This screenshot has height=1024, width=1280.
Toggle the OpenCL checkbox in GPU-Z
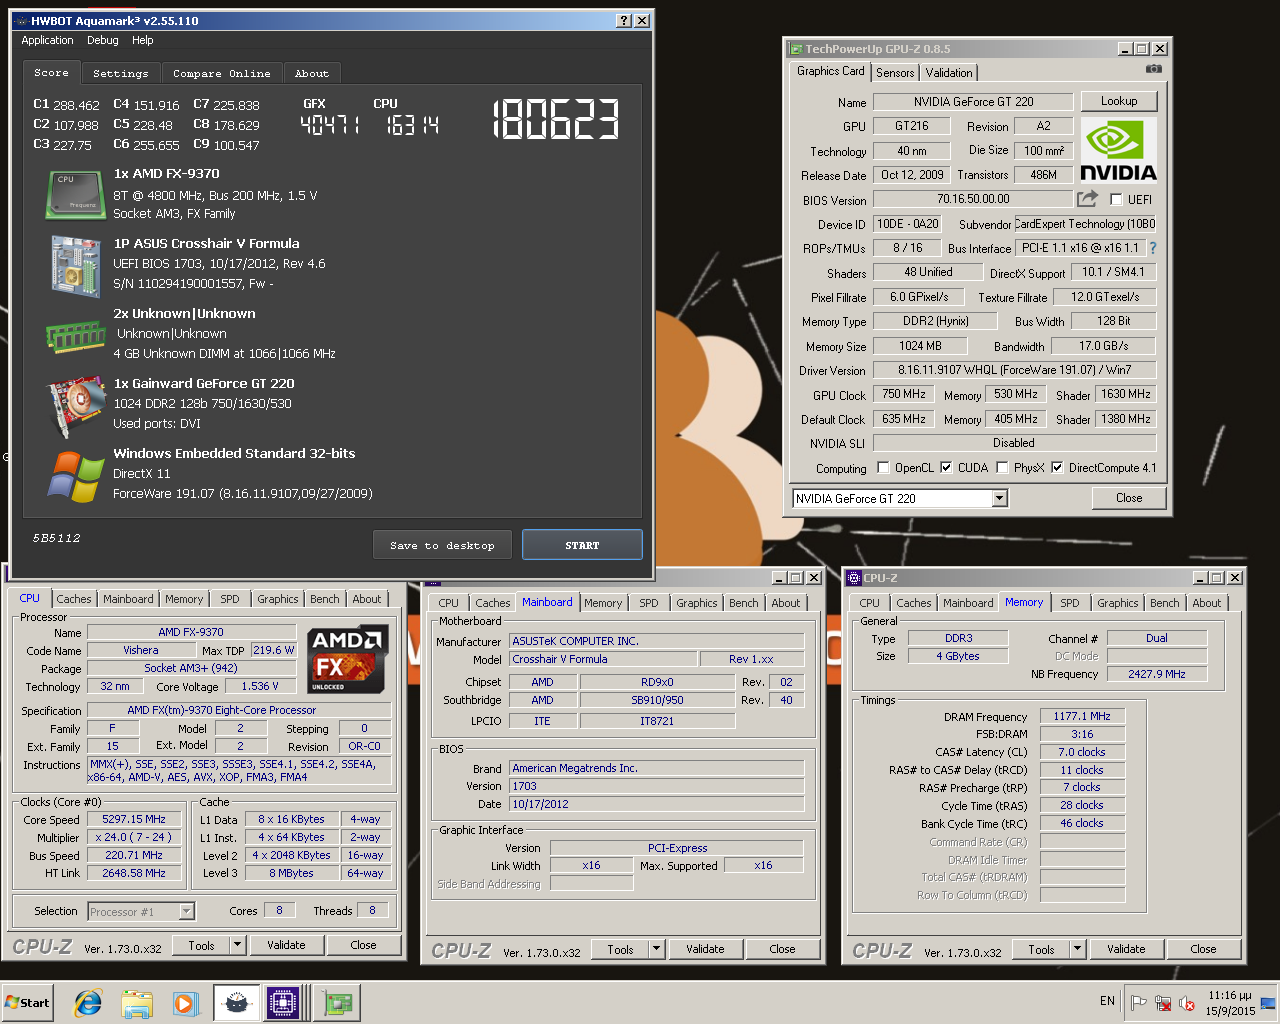coord(883,467)
